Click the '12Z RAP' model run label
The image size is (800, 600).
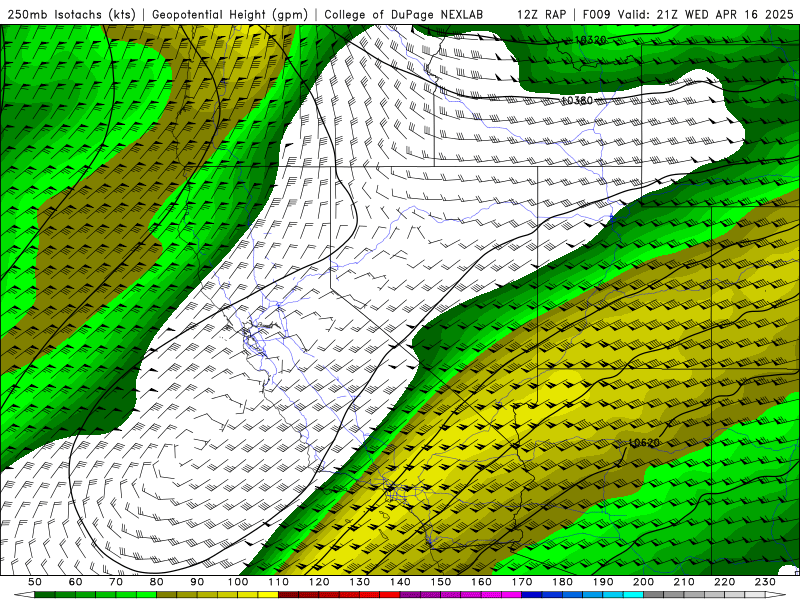click(x=541, y=14)
